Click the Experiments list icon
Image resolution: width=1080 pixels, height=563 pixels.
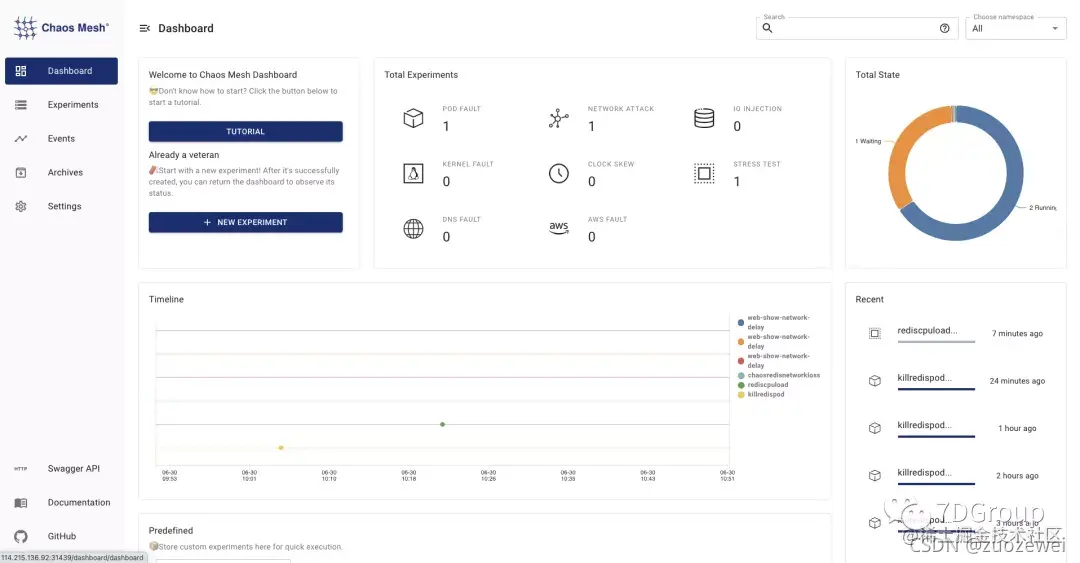[x=21, y=105]
